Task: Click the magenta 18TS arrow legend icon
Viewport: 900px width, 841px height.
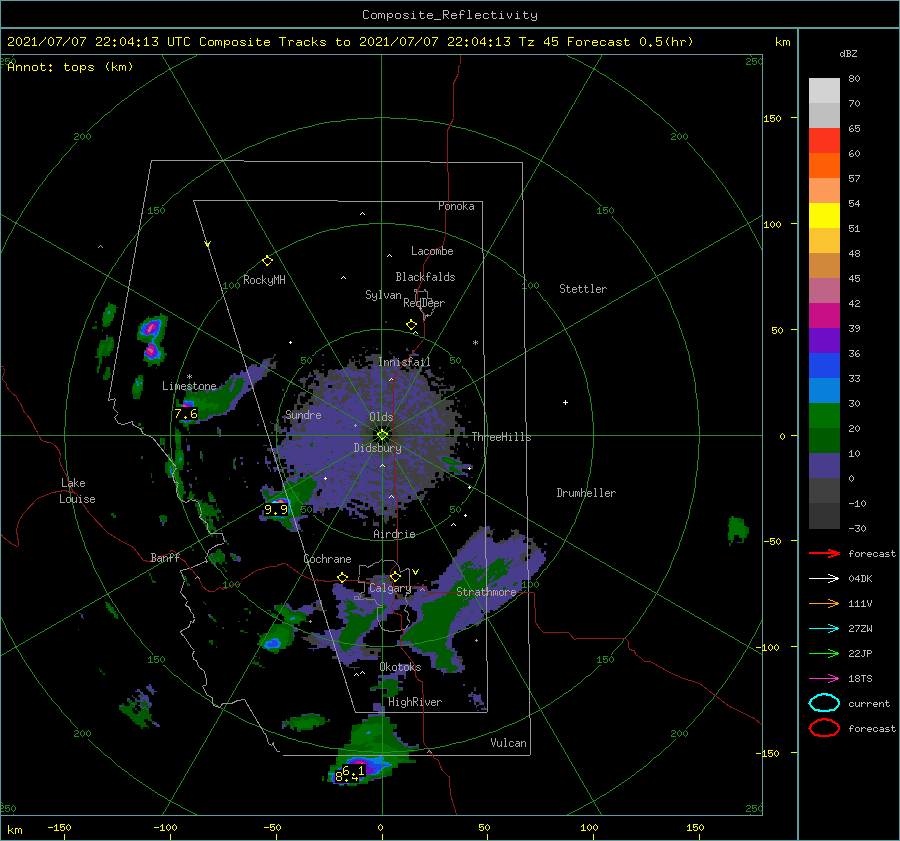Action: click(x=824, y=678)
